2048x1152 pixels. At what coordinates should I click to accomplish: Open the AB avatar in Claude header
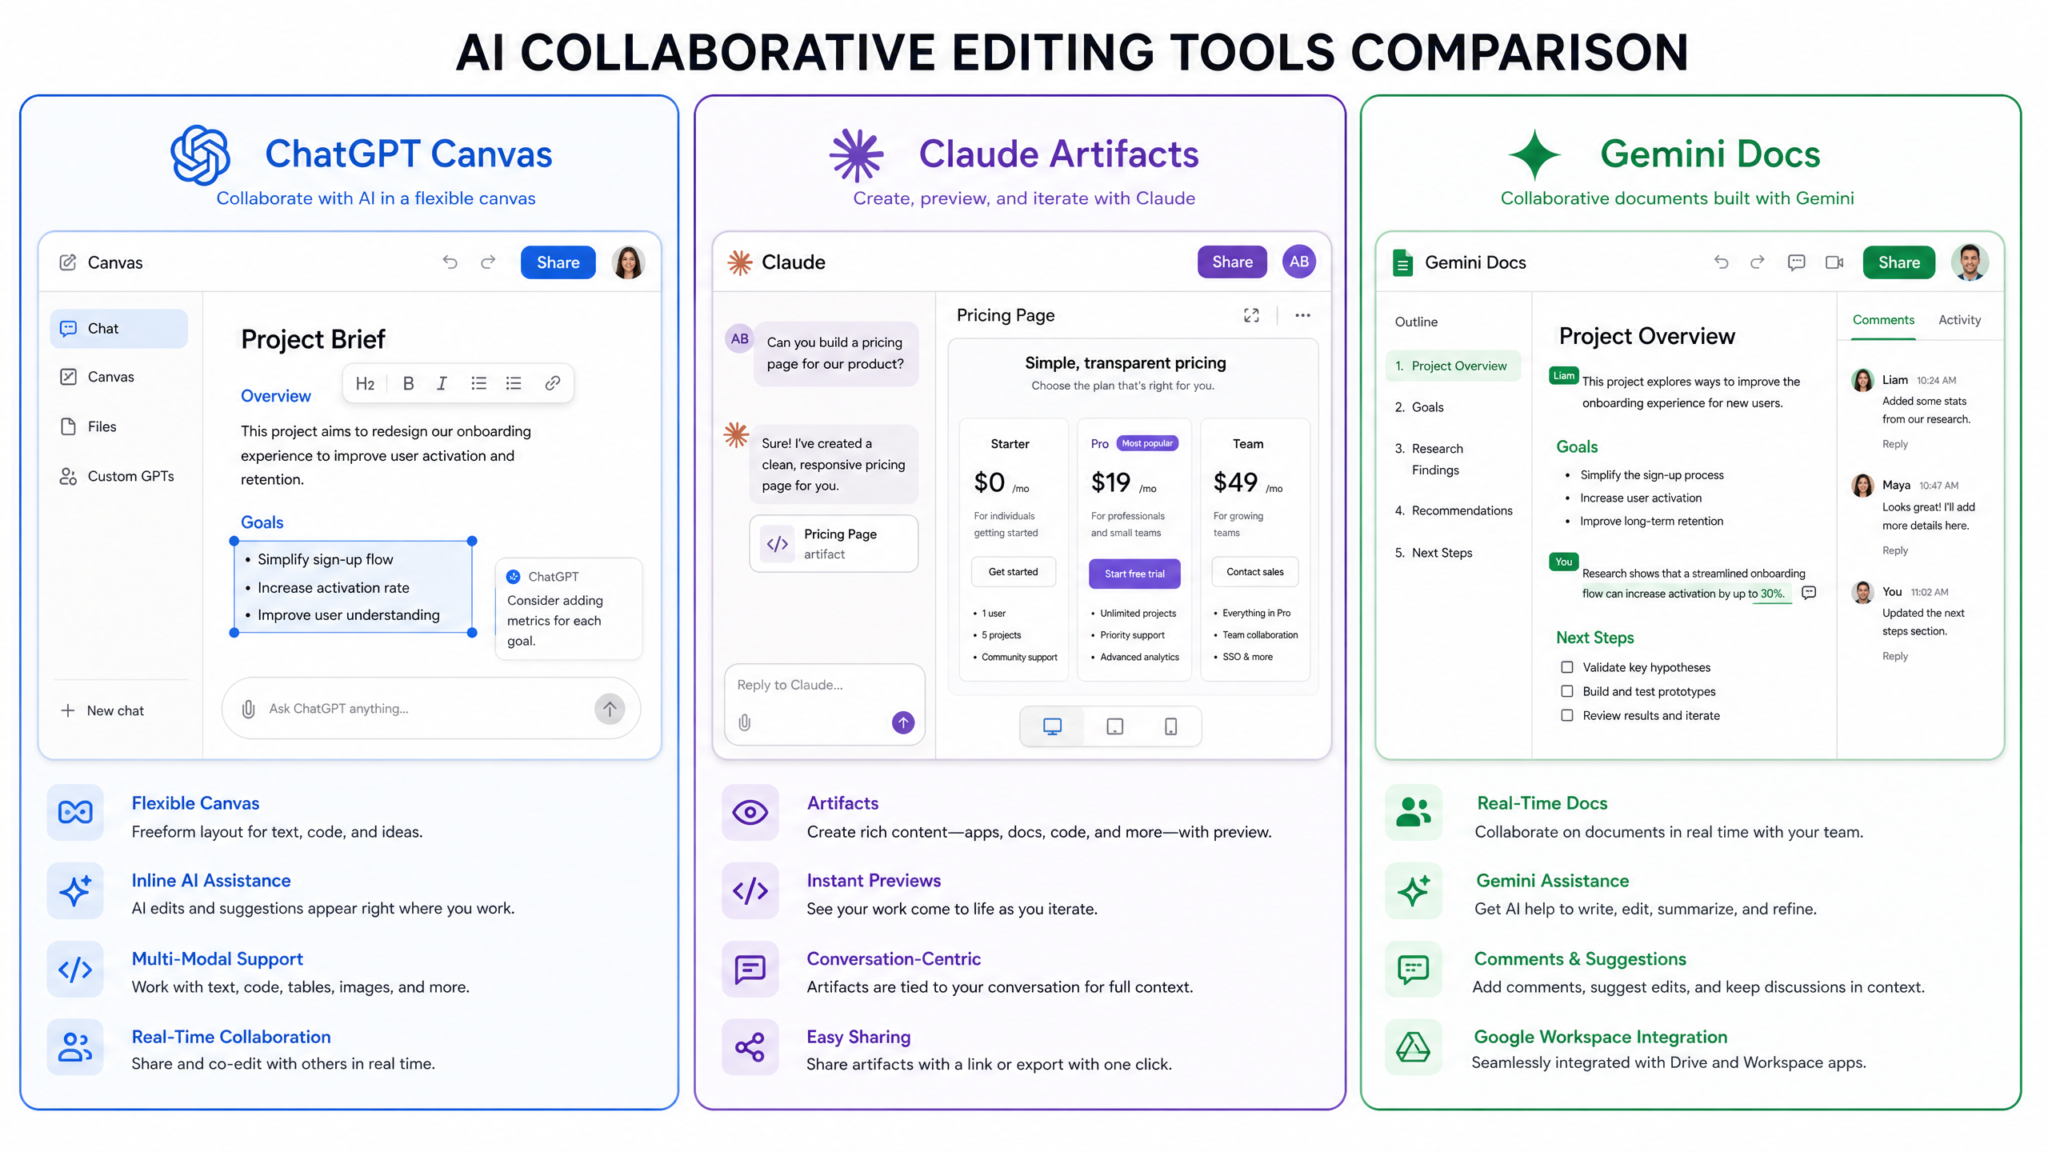[x=1299, y=262]
